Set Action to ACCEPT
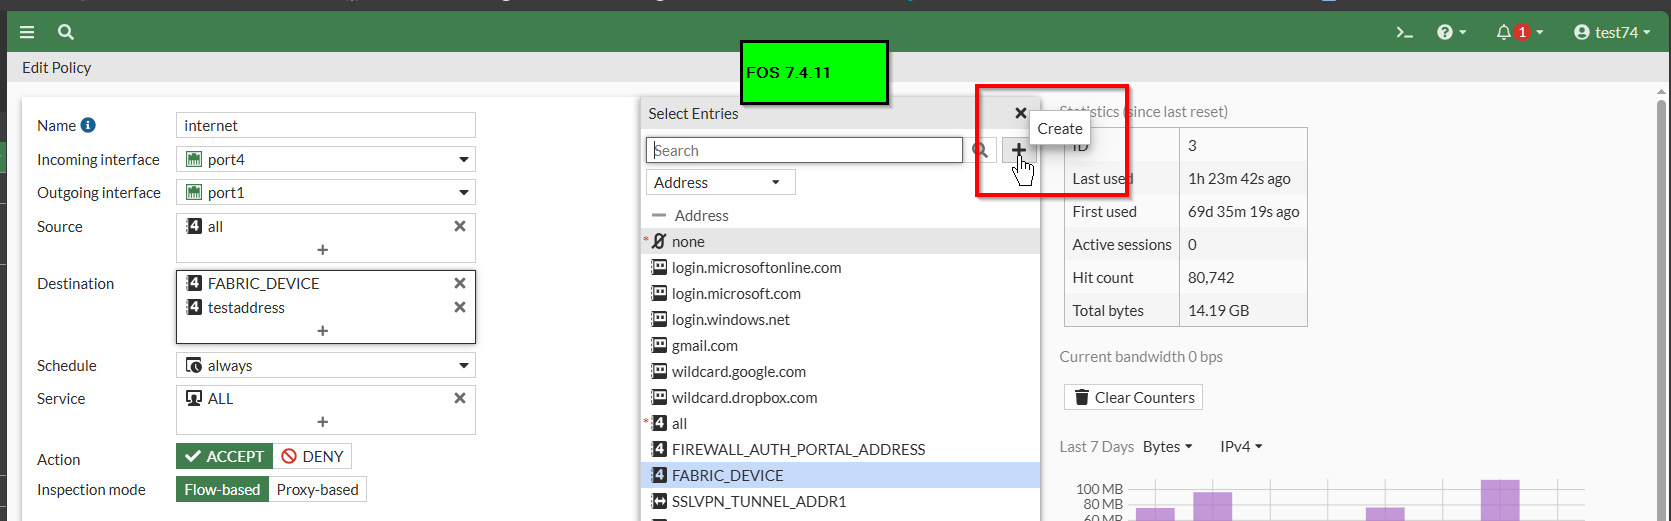The image size is (1671, 521). (224, 456)
